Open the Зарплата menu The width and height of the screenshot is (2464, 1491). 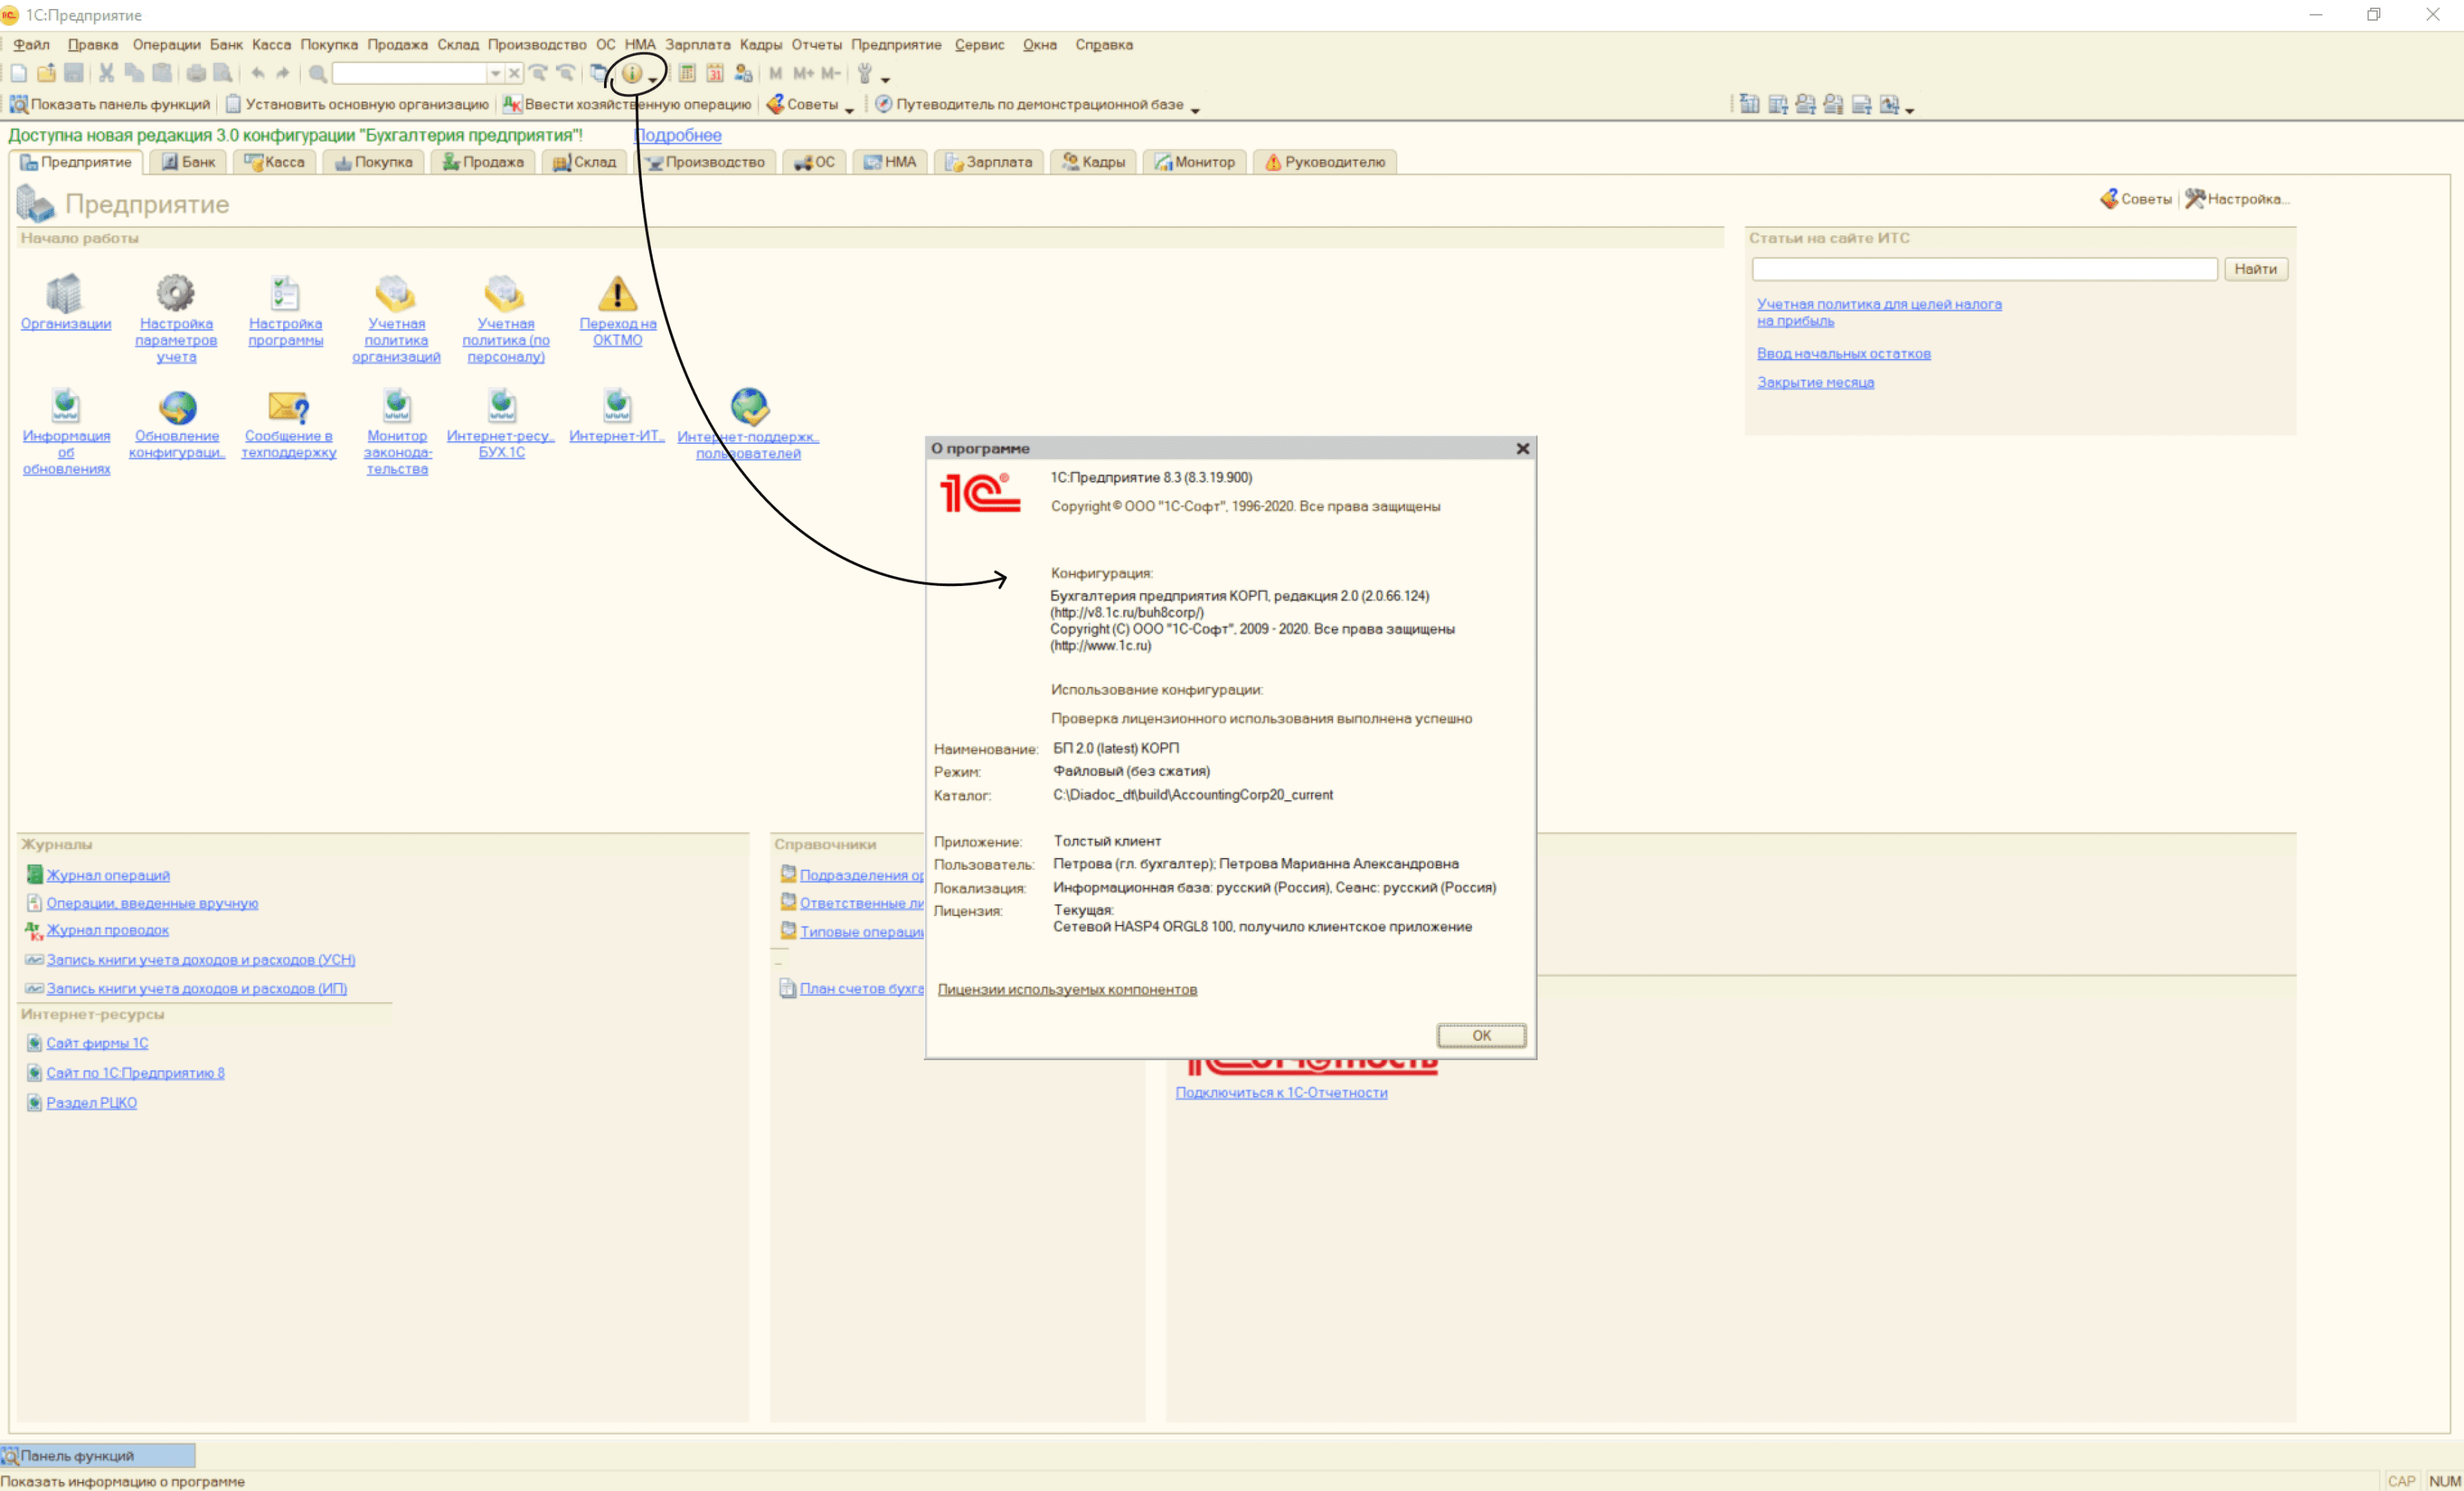(x=697, y=44)
